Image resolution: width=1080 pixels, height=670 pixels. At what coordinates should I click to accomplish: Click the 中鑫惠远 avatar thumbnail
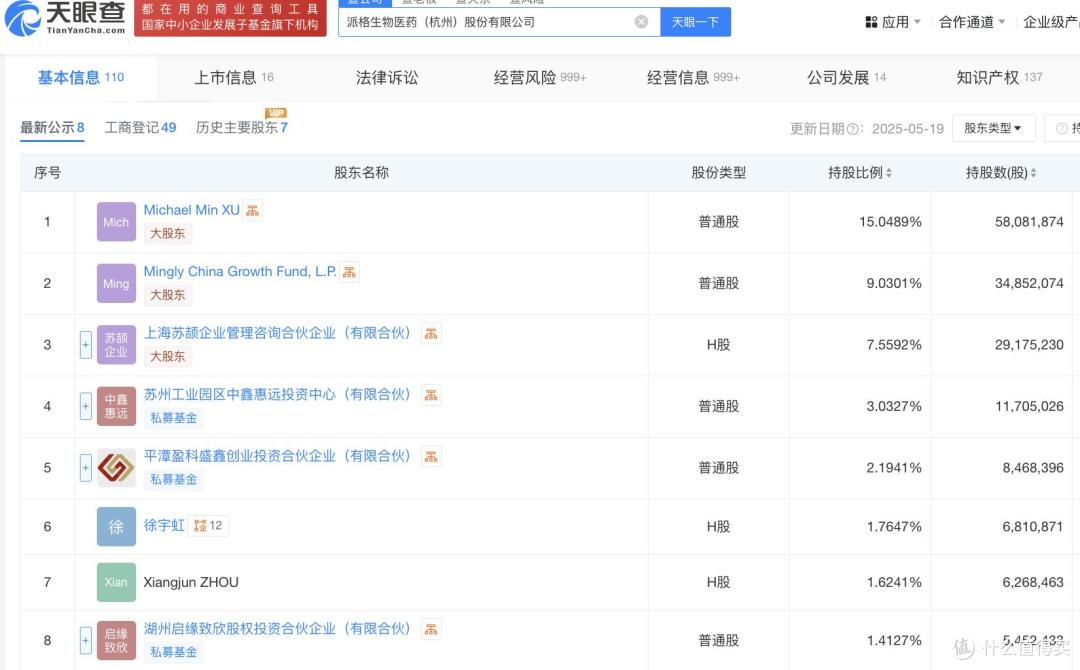[116, 406]
